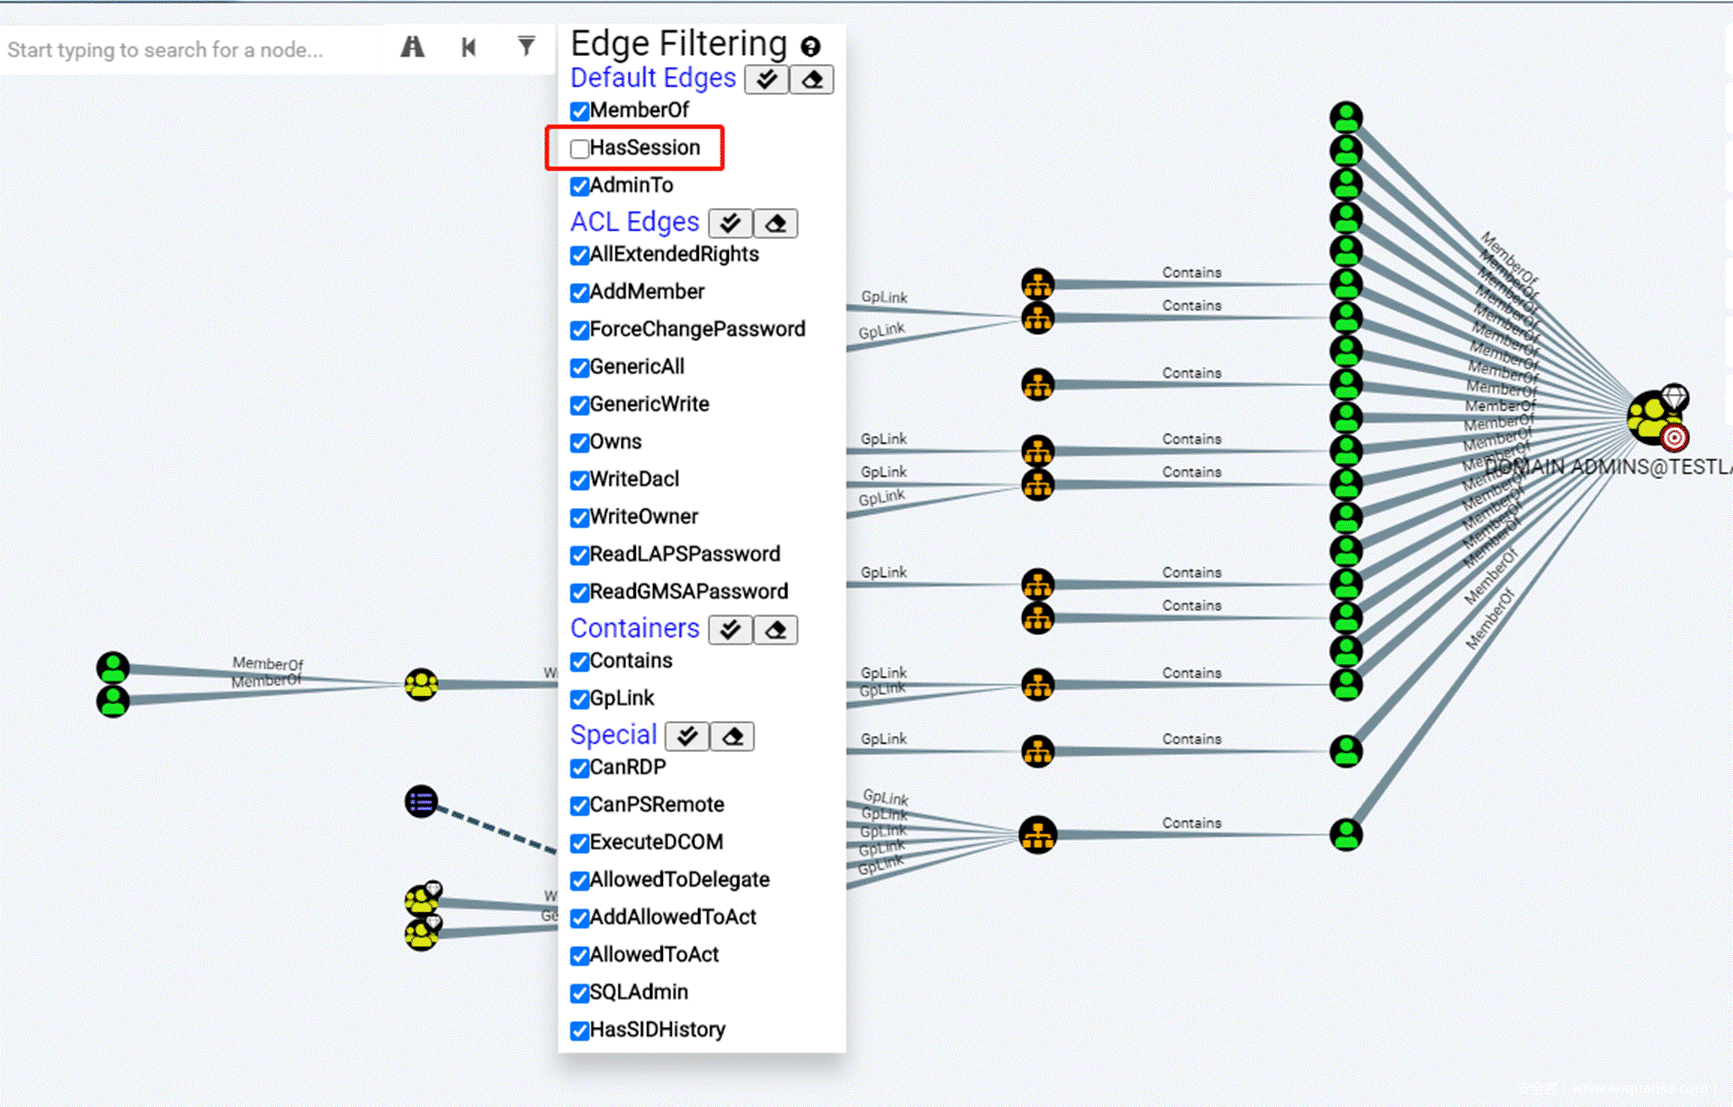The image size is (1733, 1107).
Task: Check all ACL Edges with double-check button
Action: pos(730,223)
